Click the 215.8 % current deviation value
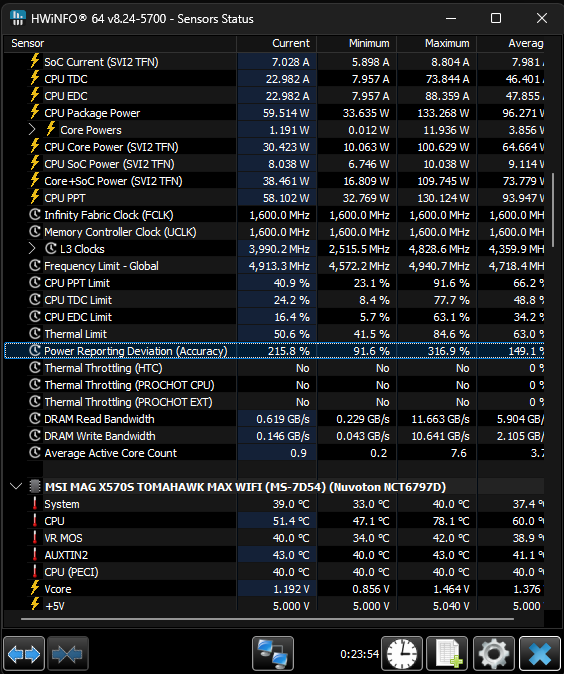Screen dimensions: 564x674 coord(288,351)
